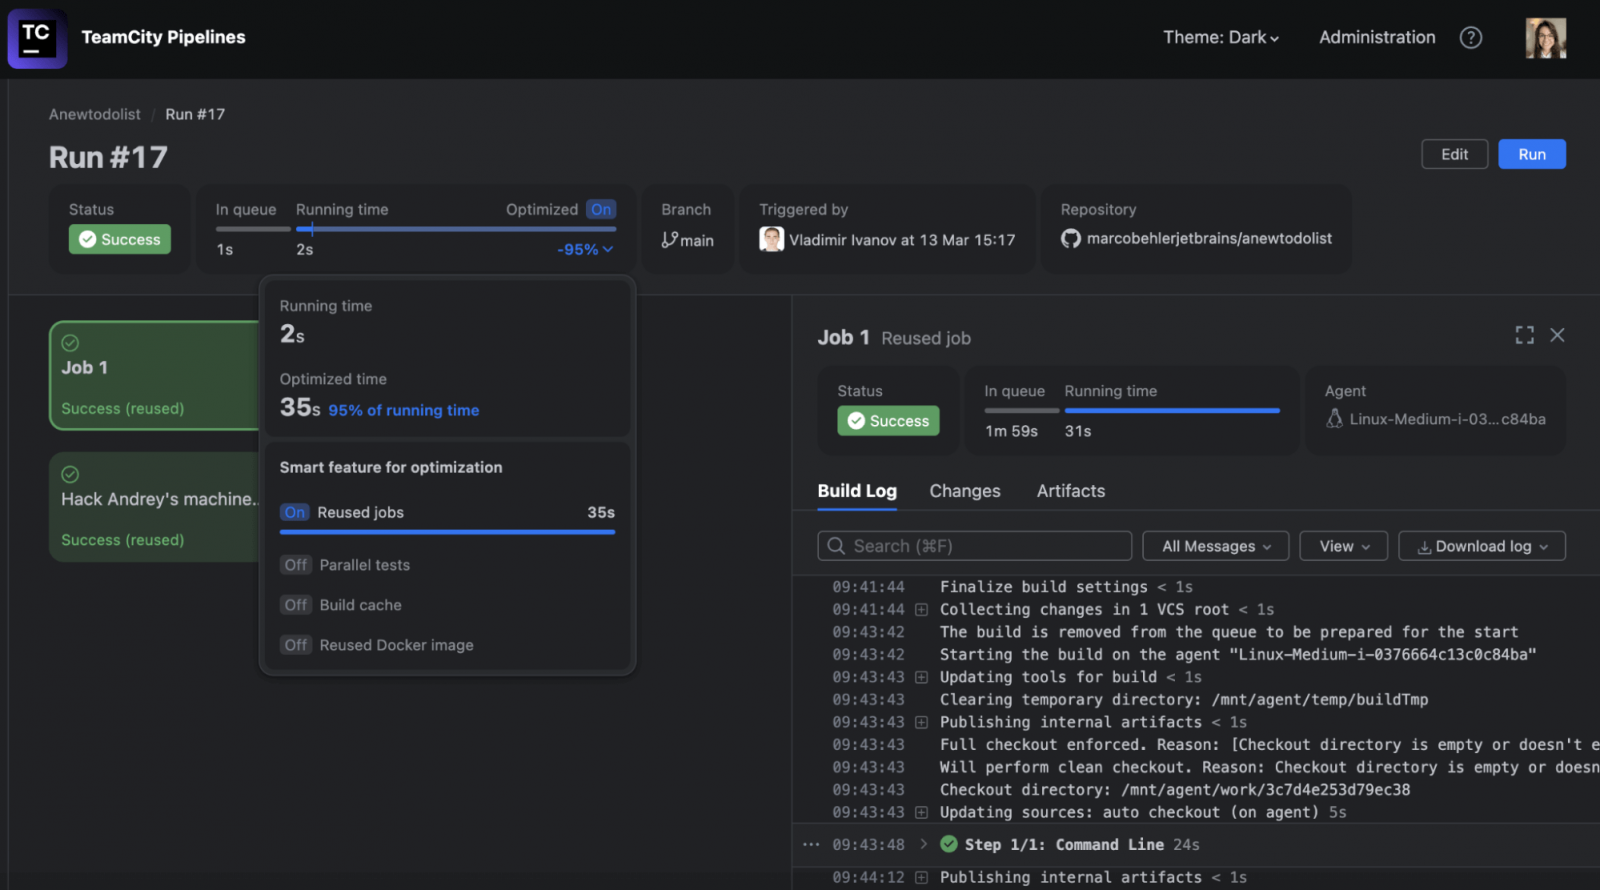The width and height of the screenshot is (1600, 890).
Task: Open All Messages filter dropdown
Action: pyautogui.click(x=1216, y=546)
